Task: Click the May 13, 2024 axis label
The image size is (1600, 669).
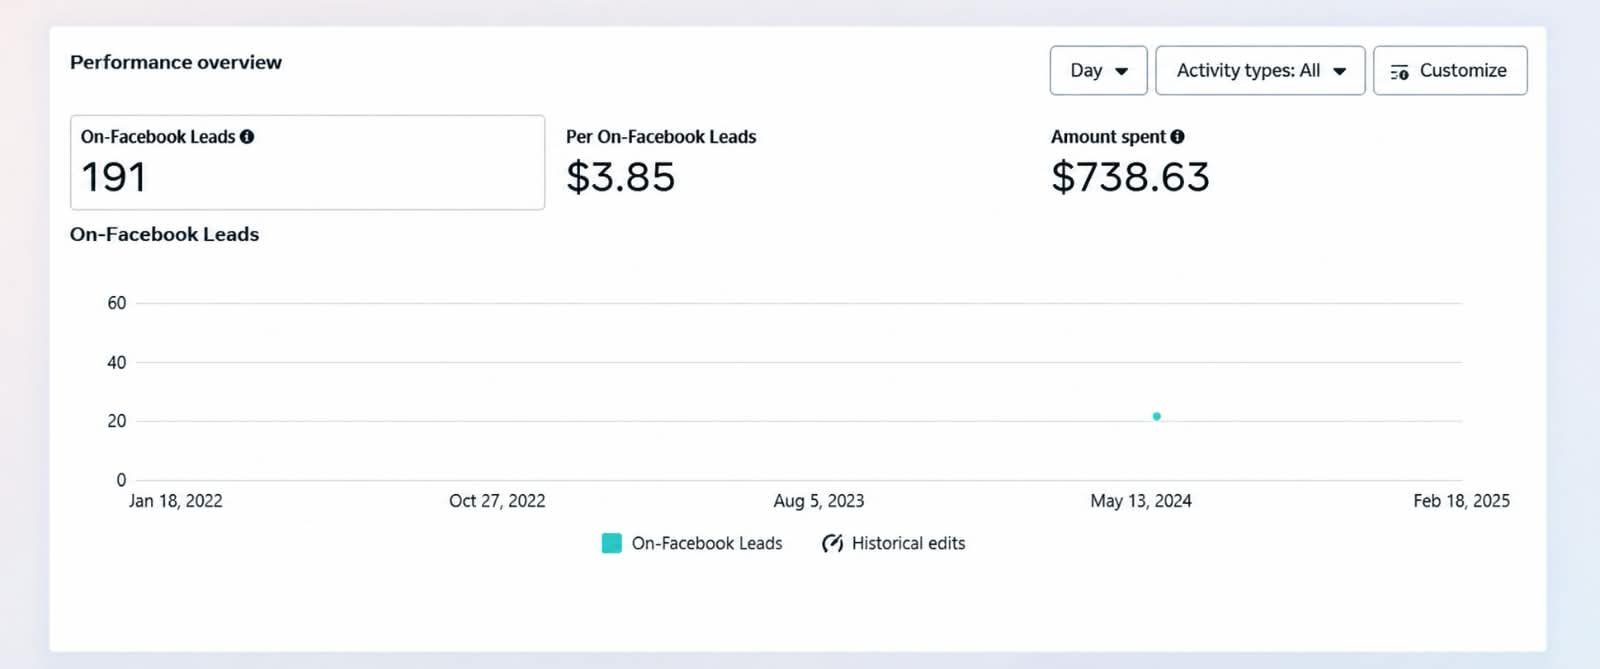Action: pos(1141,501)
